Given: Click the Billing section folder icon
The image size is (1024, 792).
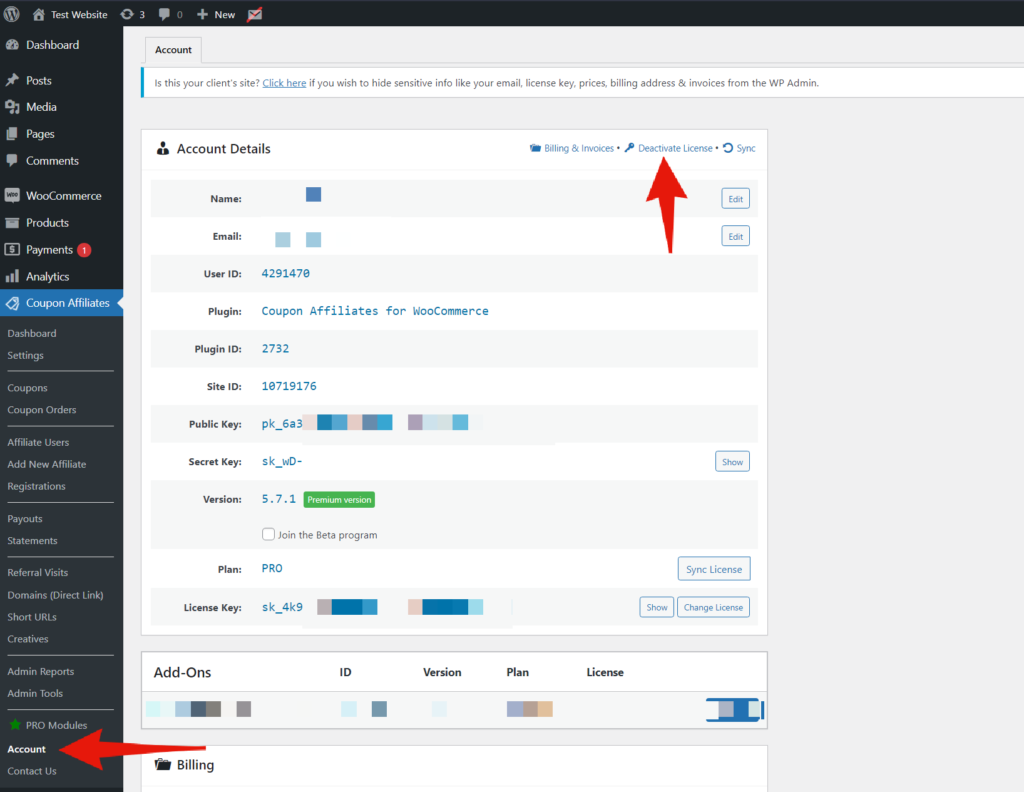Looking at the screenshot, I should click(x=163, y=764).
